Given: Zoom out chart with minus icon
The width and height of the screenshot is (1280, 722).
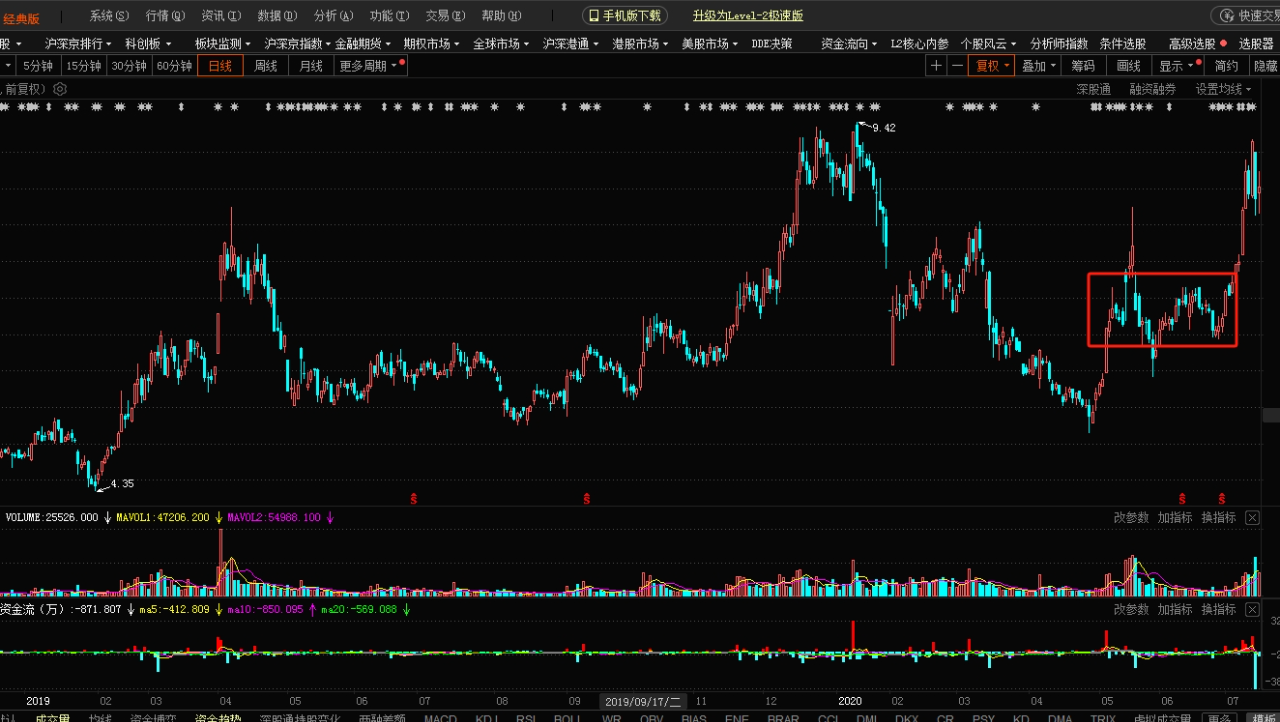Looking at the screenshot, I should (x=957, y=66).
